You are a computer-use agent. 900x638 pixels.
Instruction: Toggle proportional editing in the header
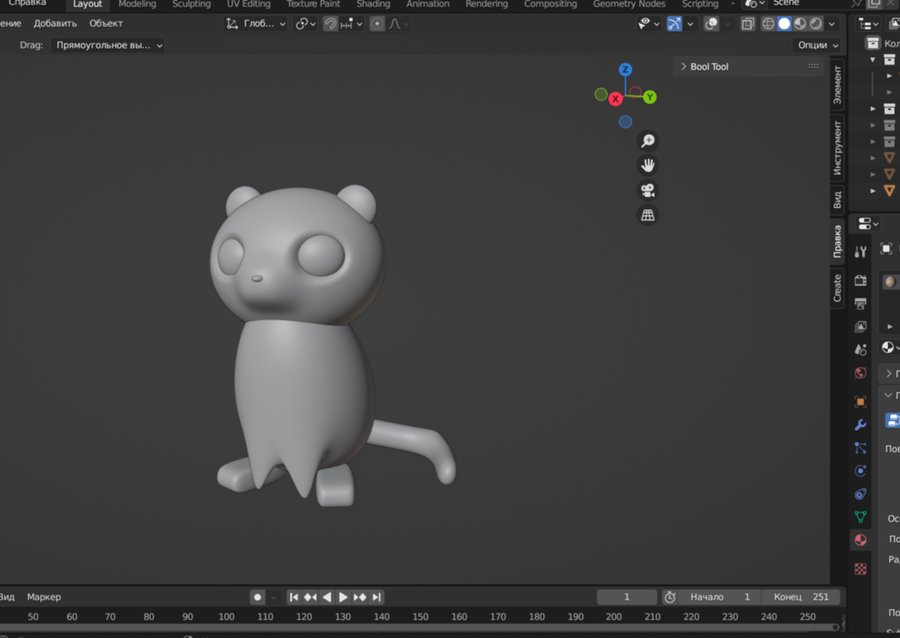click(x=377, y=23)
